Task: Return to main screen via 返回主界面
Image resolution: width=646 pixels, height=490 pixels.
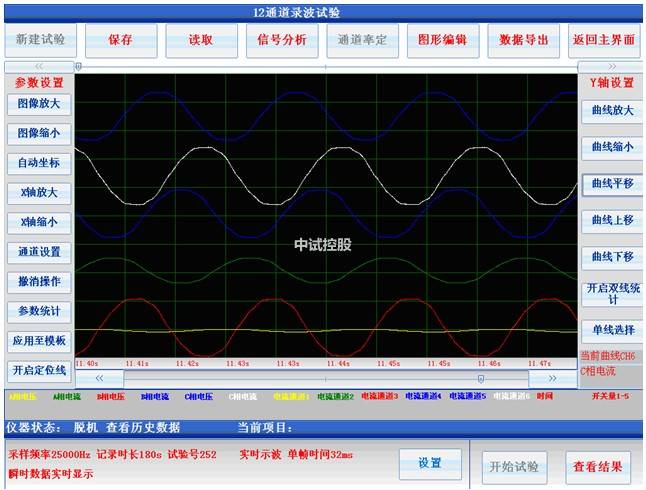Action: (604, 40)
